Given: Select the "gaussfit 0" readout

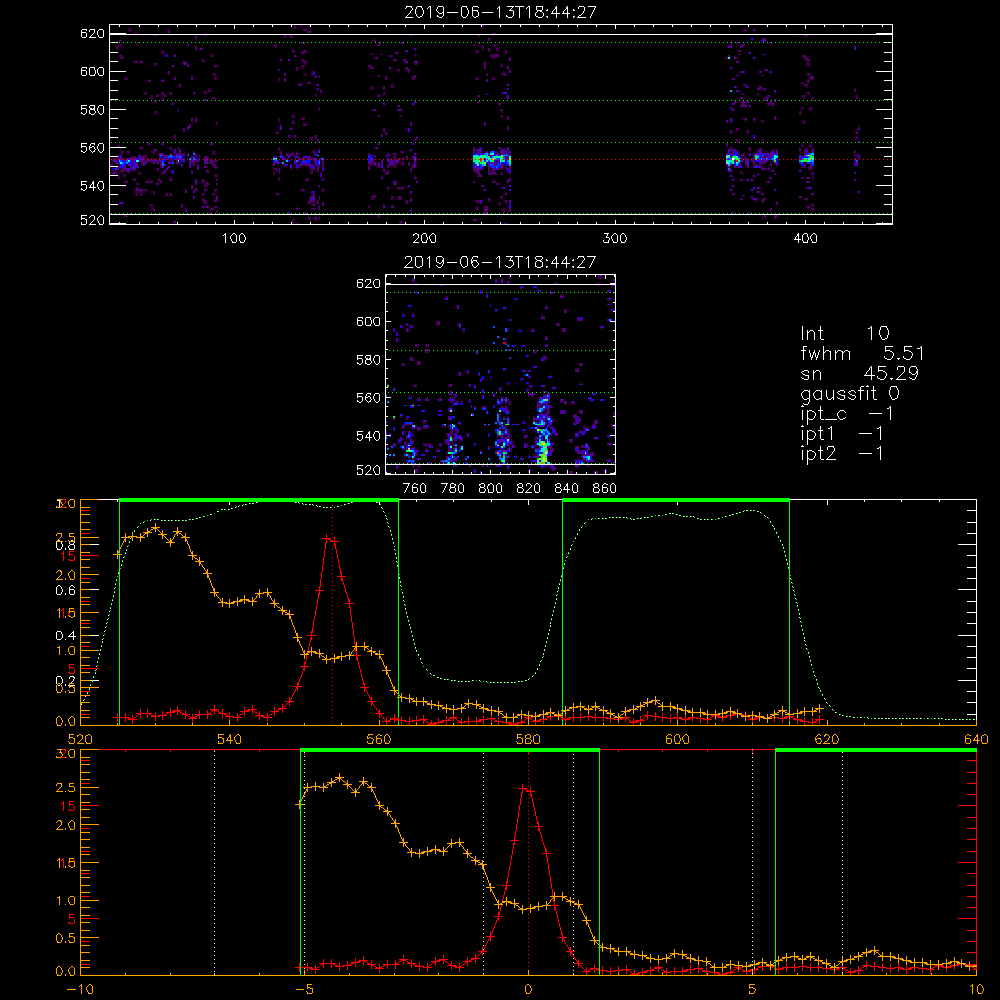Looking at the screenshot, I should (850, 393).
